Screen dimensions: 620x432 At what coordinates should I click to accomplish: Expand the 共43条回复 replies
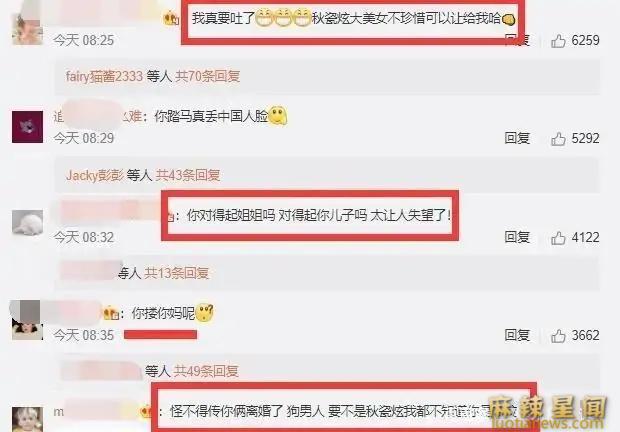point(188,175)
